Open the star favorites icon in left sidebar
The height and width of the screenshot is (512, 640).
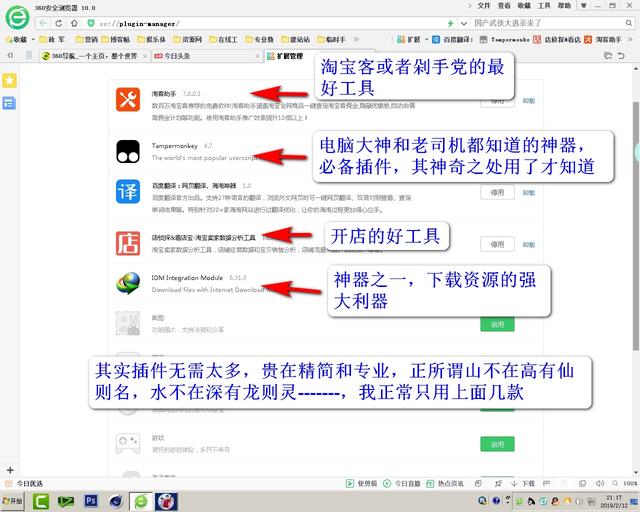pyautogui.click(x=9, y=80)
